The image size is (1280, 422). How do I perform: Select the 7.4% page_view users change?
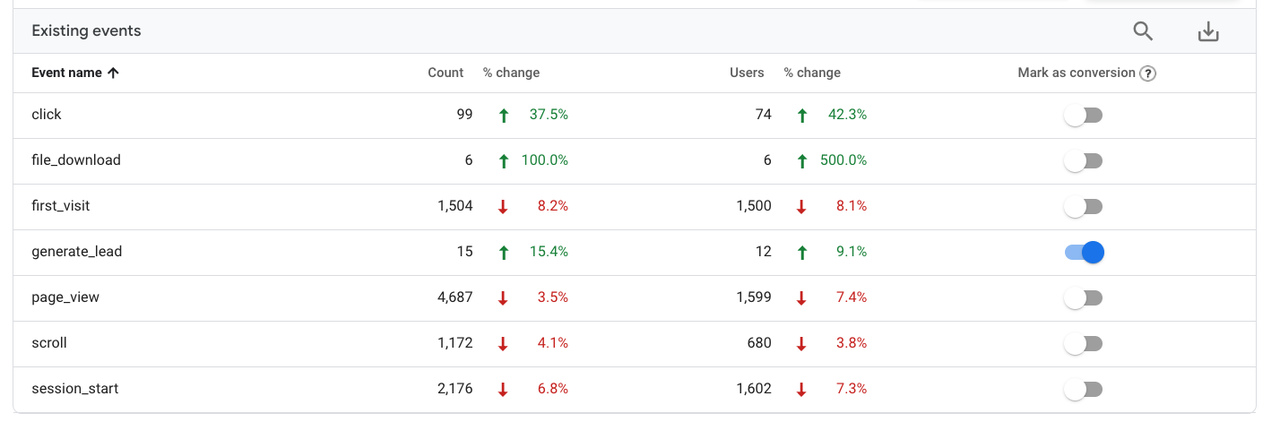pos(852,297)
